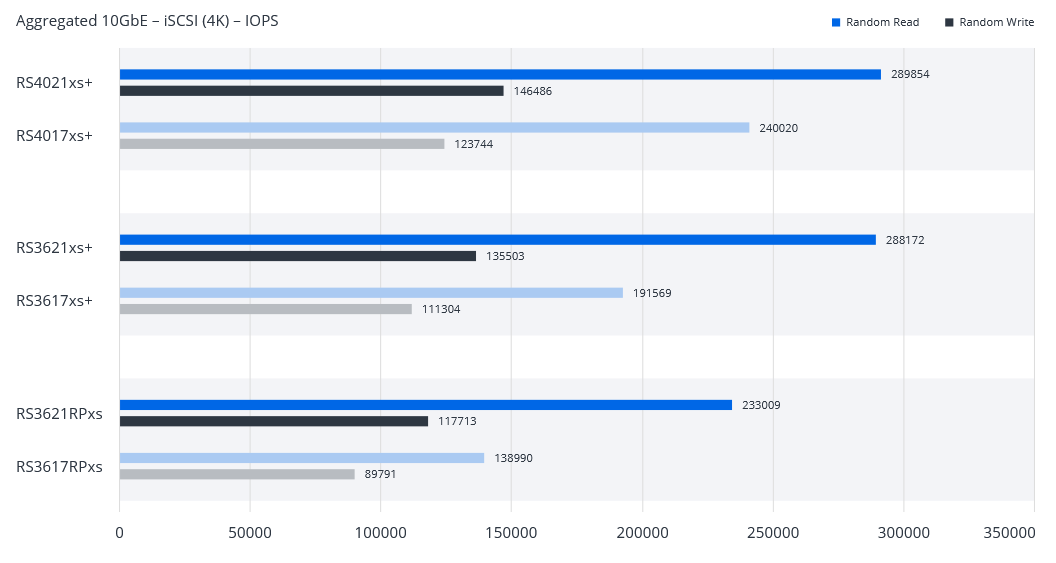Click the value 89791
Image resolution: width=1056 pixels, height=563 pixels.
click(x=381, y=474)
